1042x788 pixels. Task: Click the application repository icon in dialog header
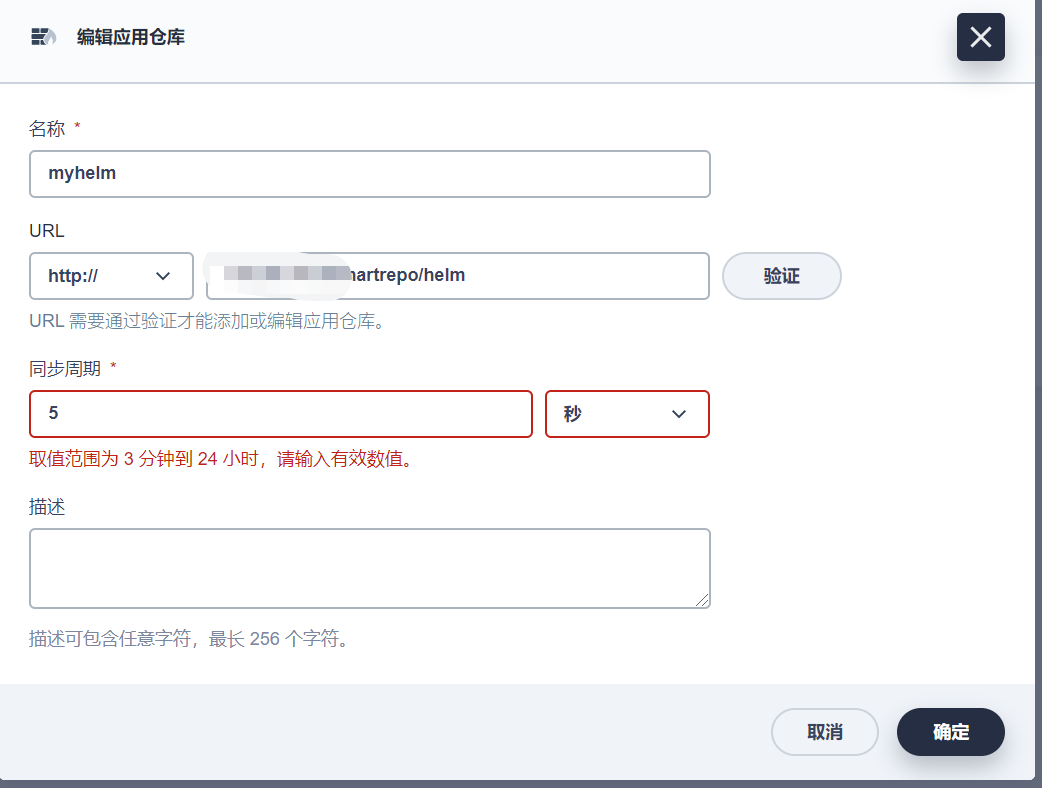tap(41, 36)
